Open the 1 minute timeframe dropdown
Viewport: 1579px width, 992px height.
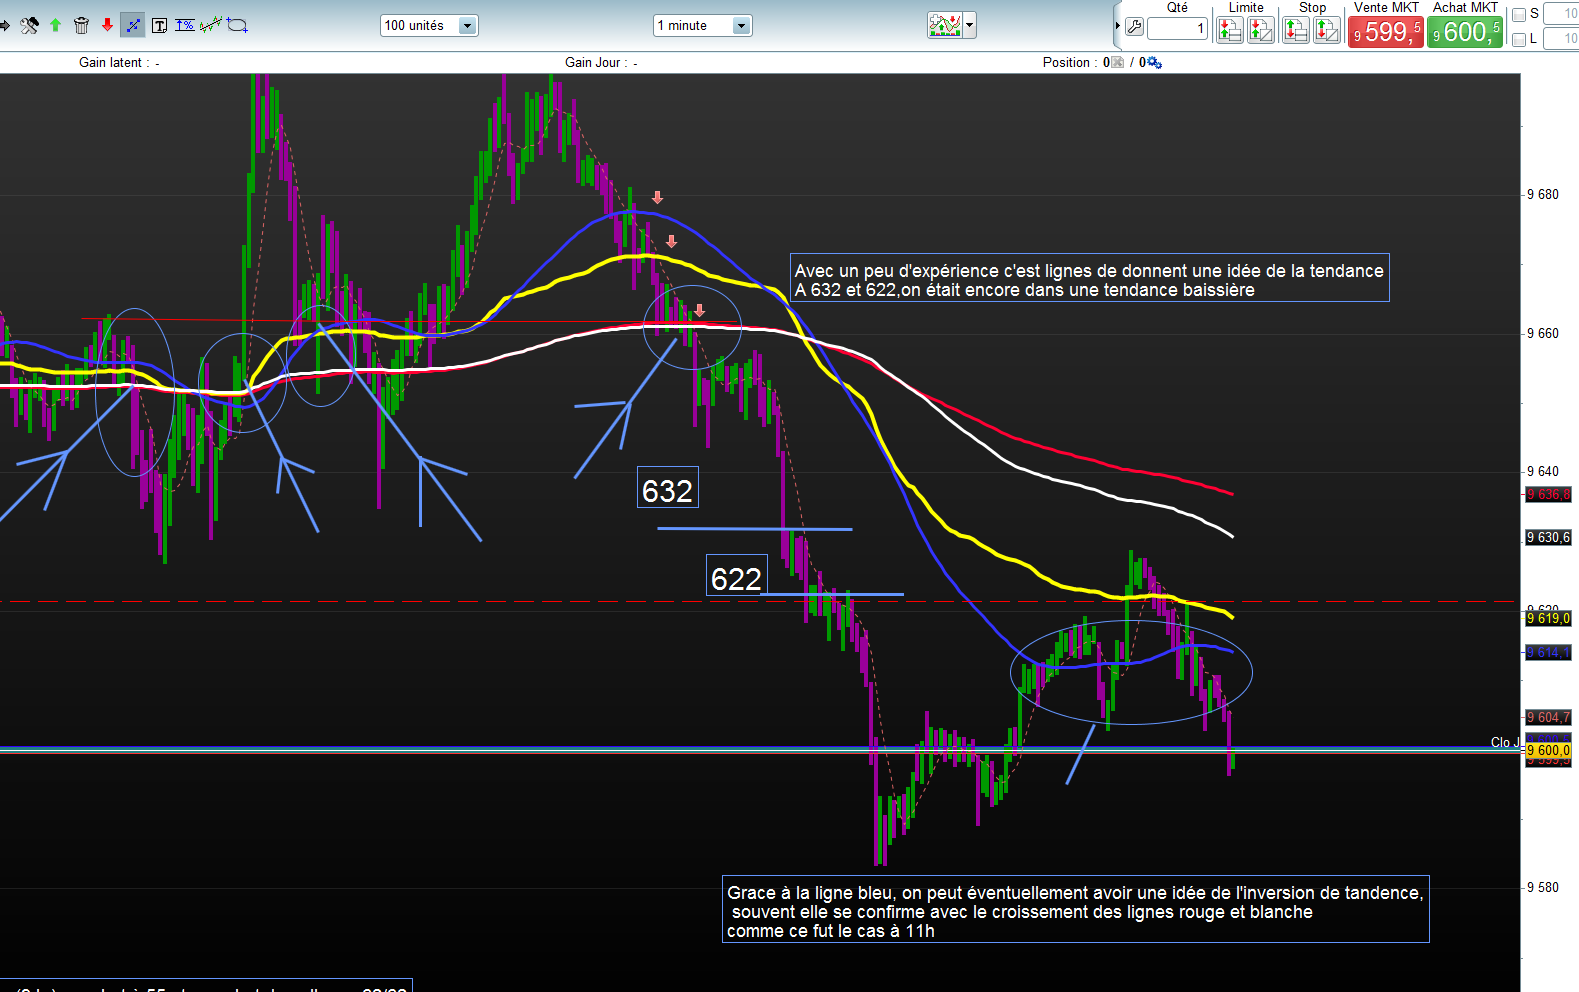click(x=703, y=25)
